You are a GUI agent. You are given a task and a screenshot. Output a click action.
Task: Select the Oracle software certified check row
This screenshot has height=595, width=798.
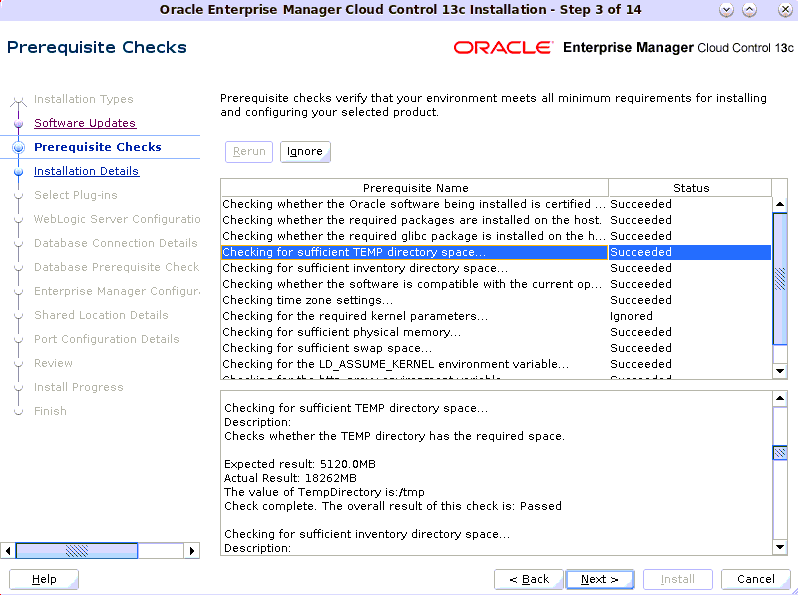point(496,204)
